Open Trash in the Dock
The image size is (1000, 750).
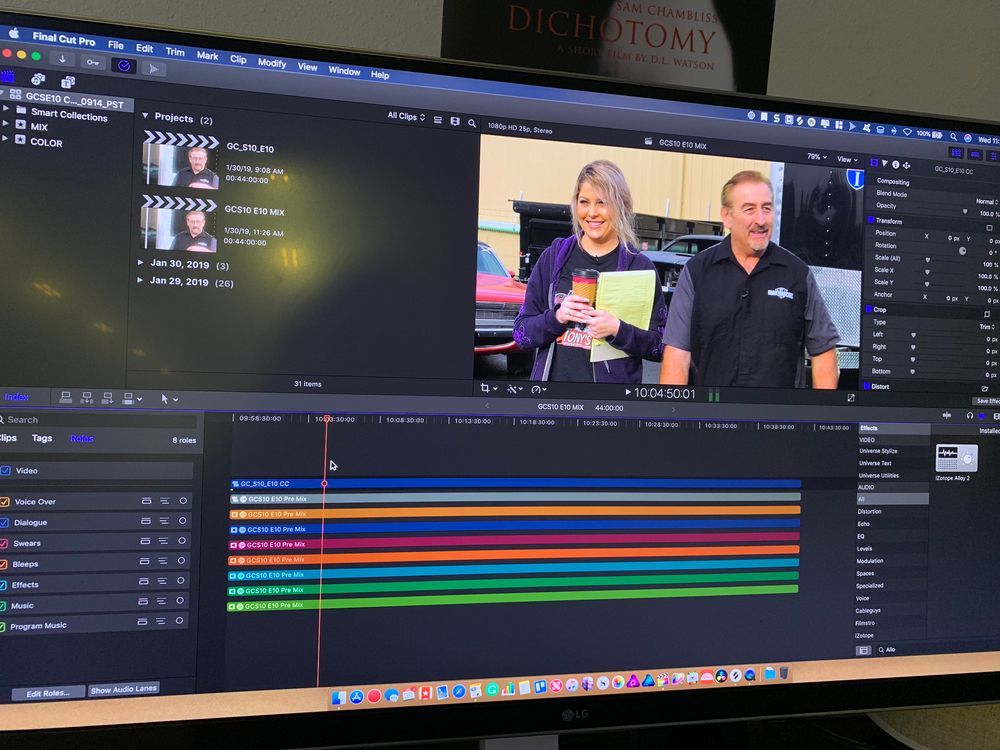tap(784, 673)
